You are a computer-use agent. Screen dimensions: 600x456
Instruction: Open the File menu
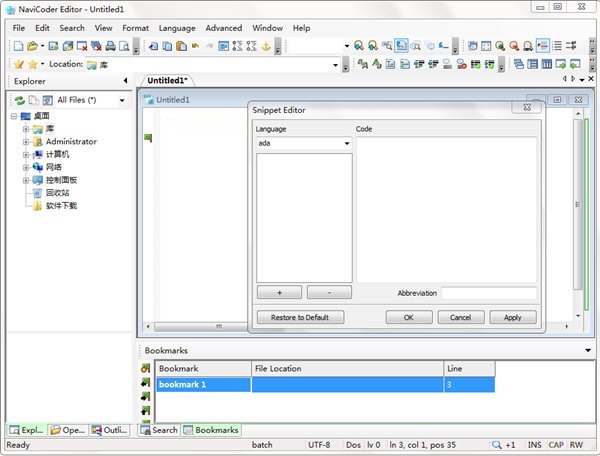(19, 28)
